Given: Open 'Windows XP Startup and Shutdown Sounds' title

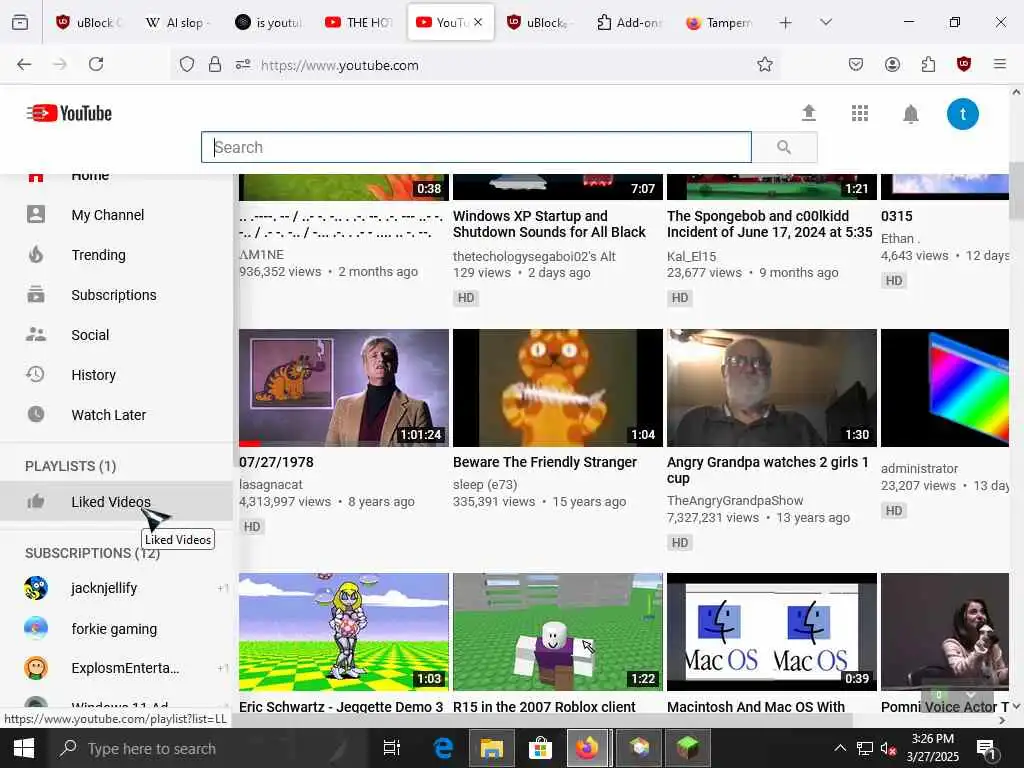Looking at the screenshot, I should (549, 224).
